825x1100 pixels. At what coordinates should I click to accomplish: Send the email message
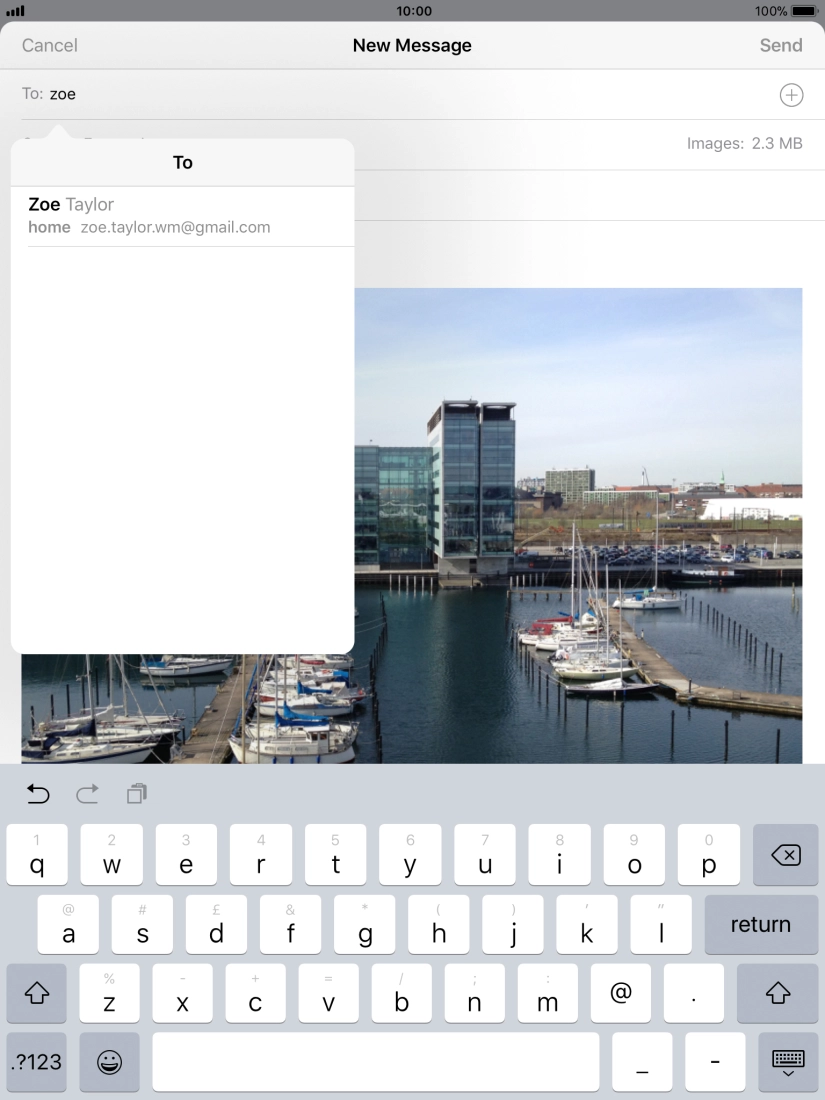(780, 45)
